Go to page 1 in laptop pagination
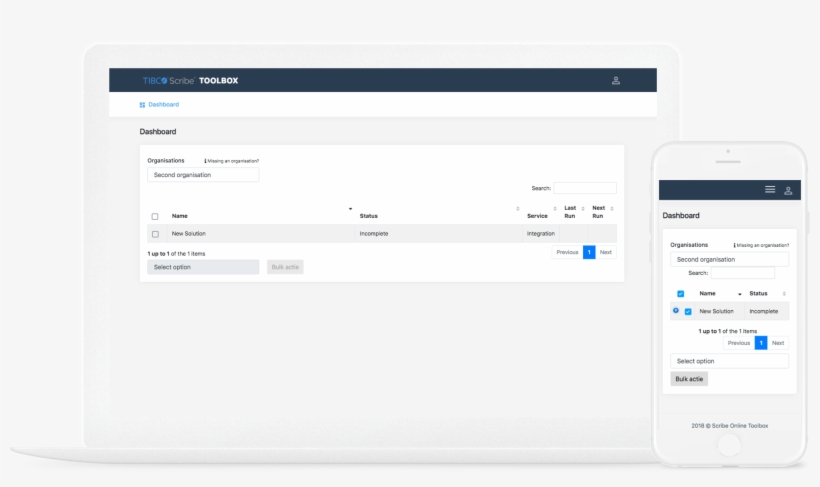 click(x=589, y=252)
